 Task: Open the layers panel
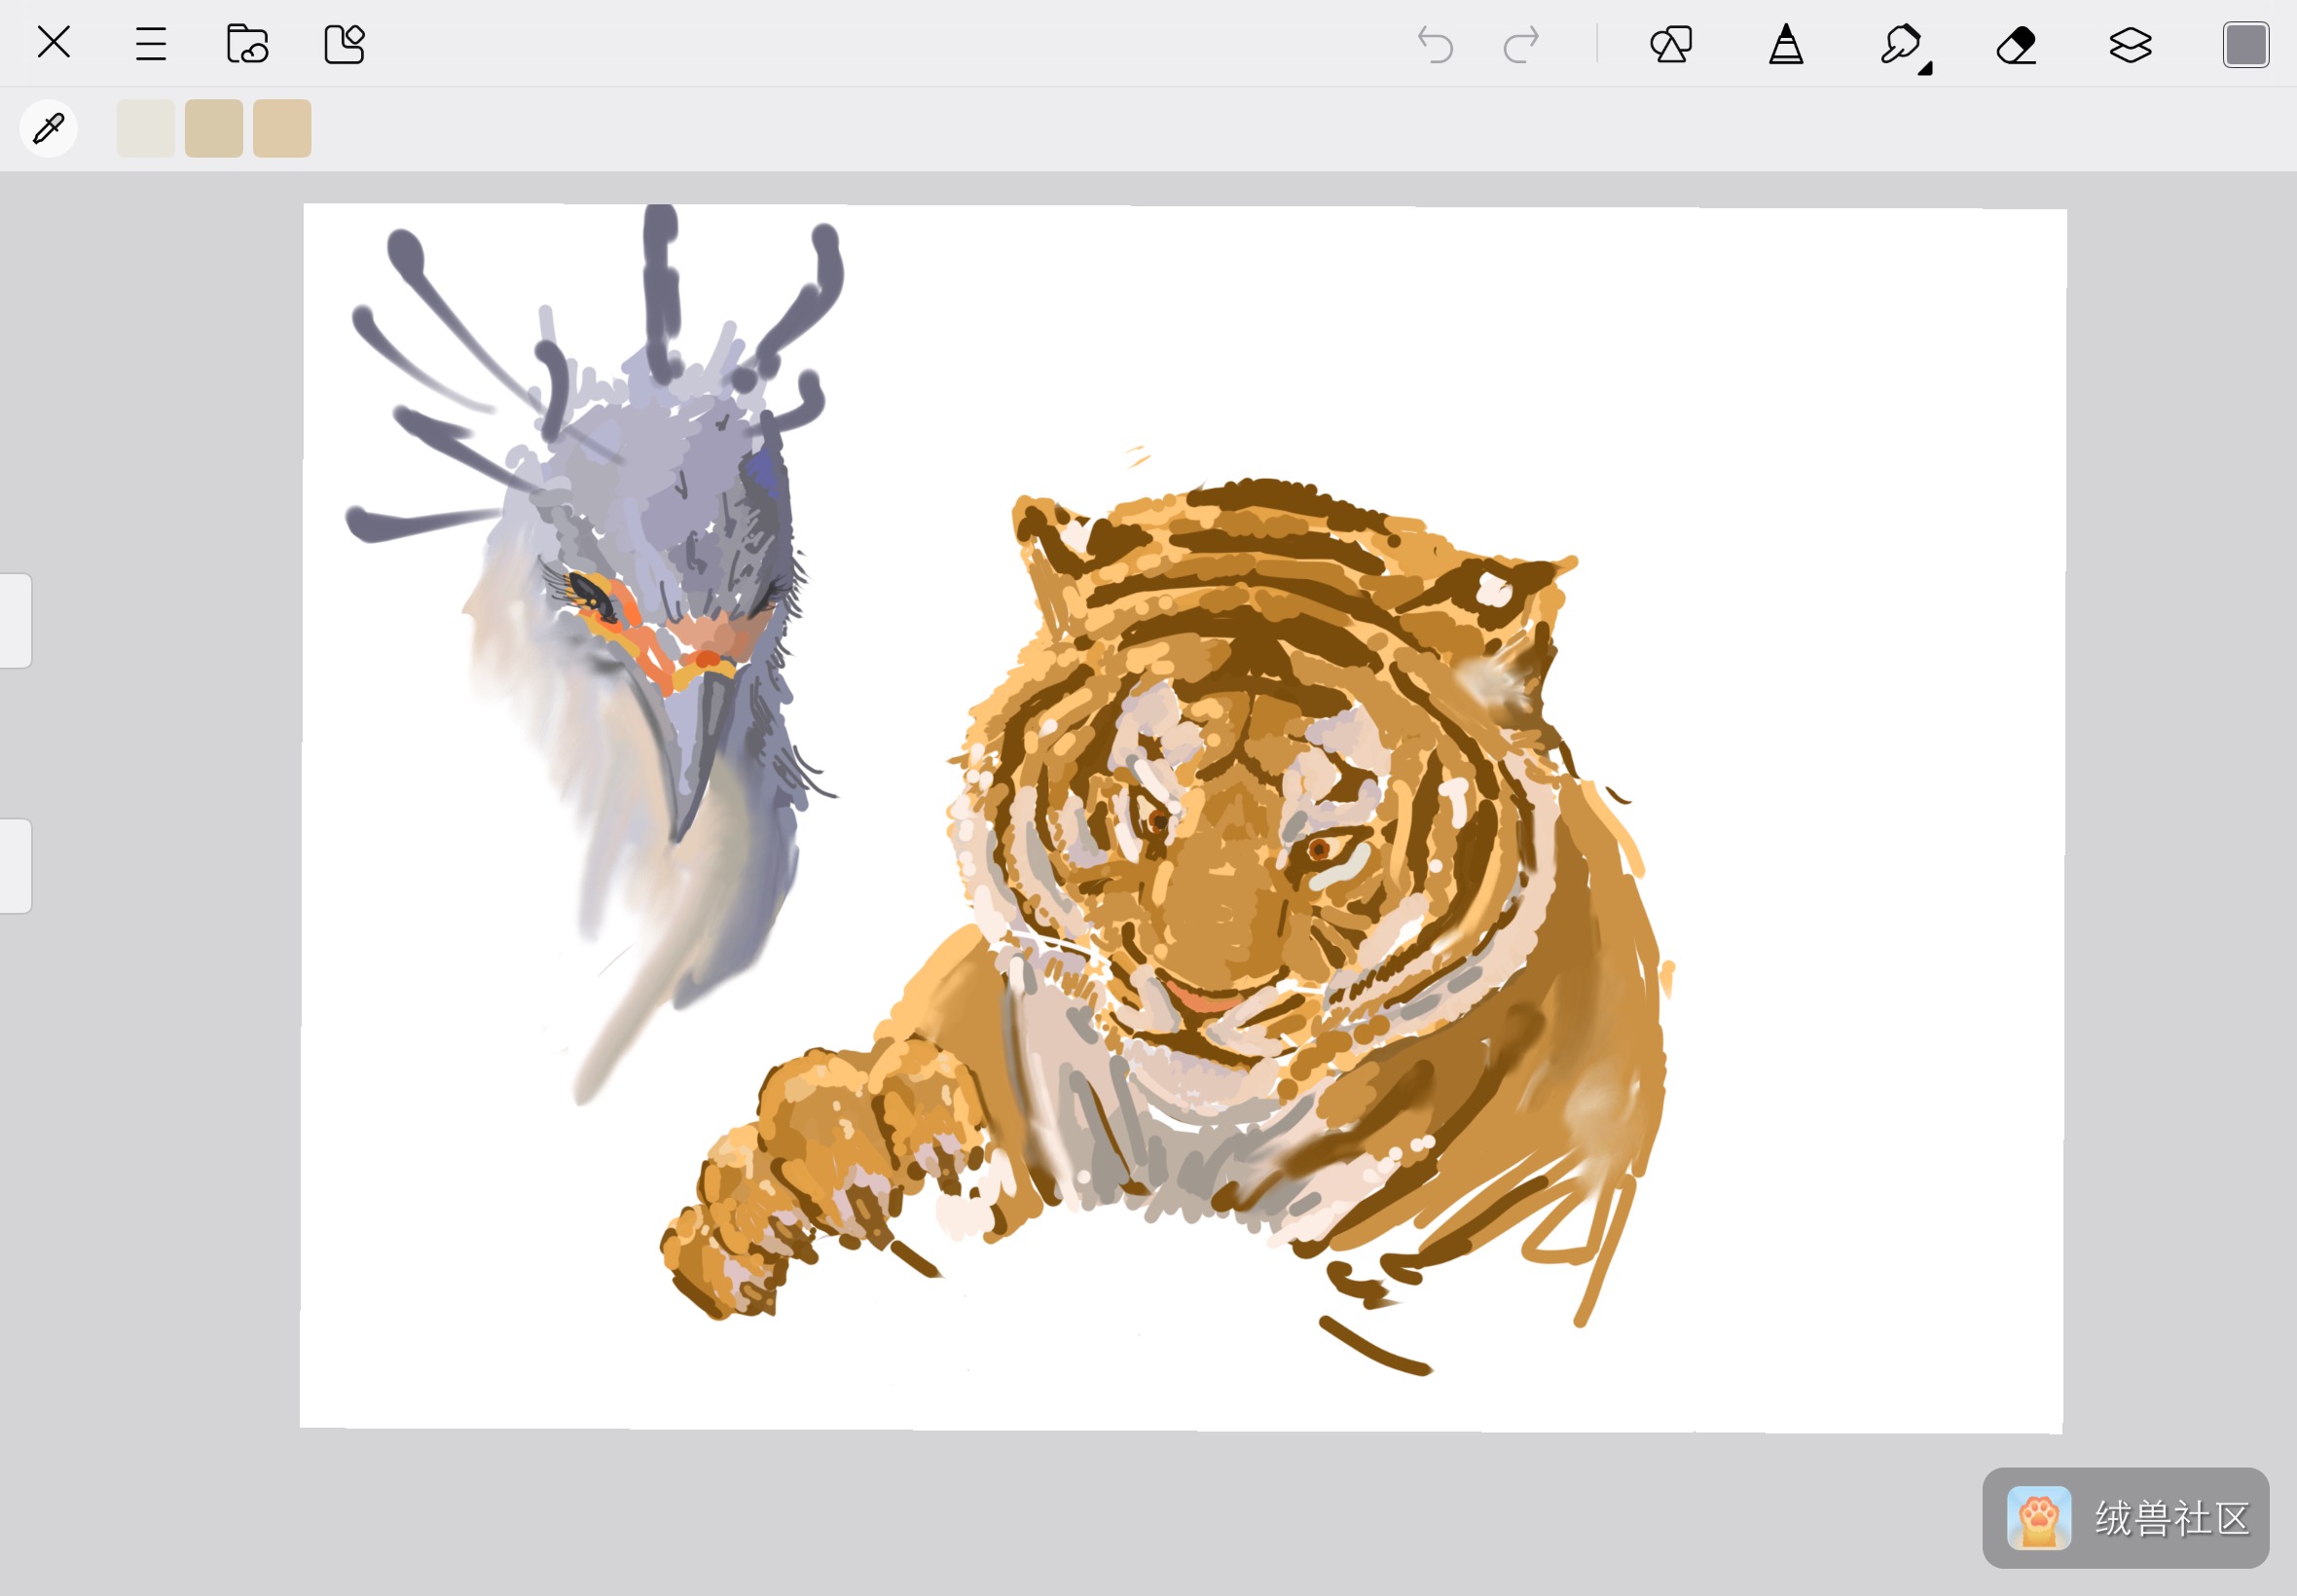2130,44
